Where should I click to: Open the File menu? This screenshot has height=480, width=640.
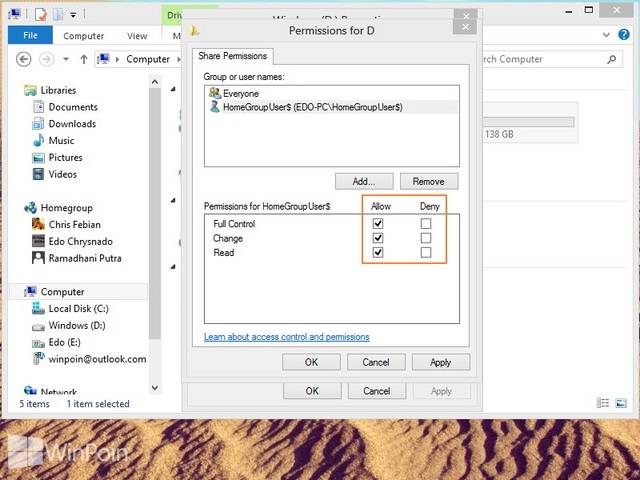(30, 35)
